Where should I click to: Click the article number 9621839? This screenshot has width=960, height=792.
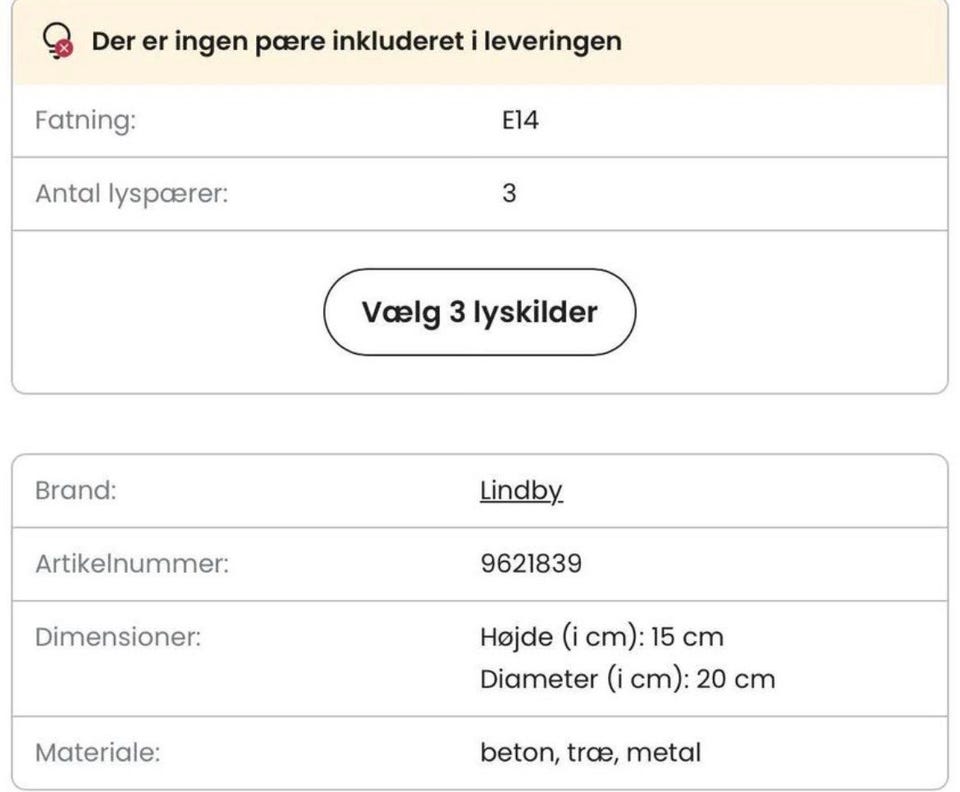point(531,564)
